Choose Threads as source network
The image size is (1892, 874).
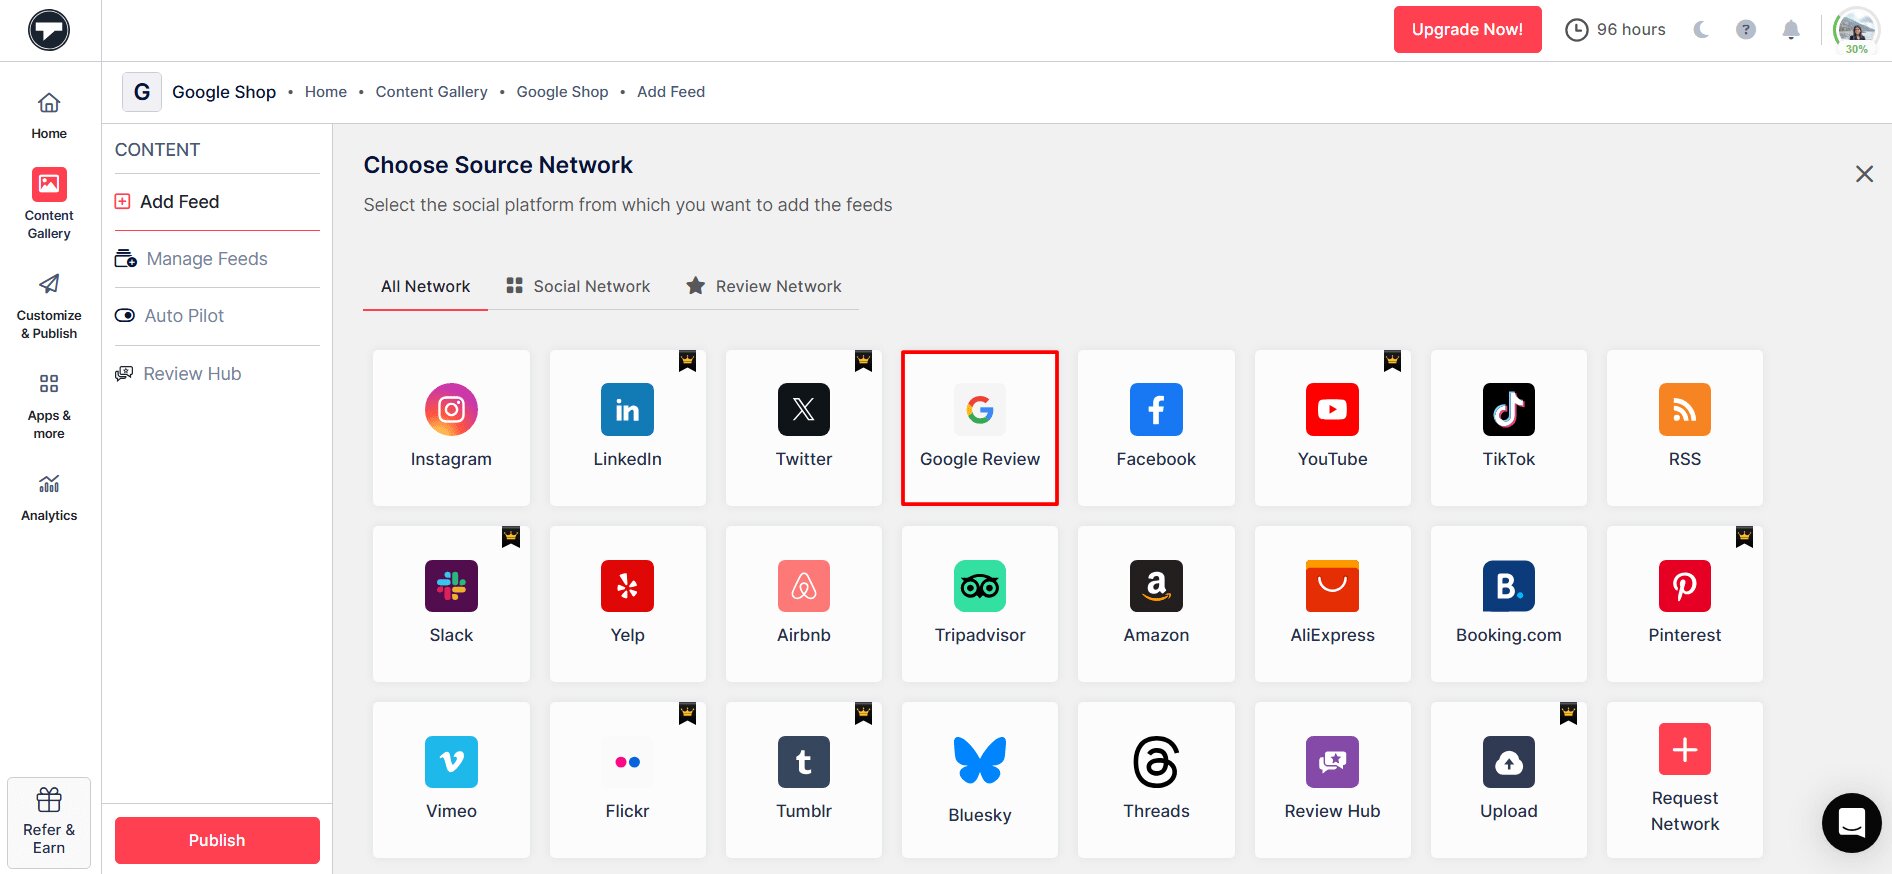(1156, 780)
